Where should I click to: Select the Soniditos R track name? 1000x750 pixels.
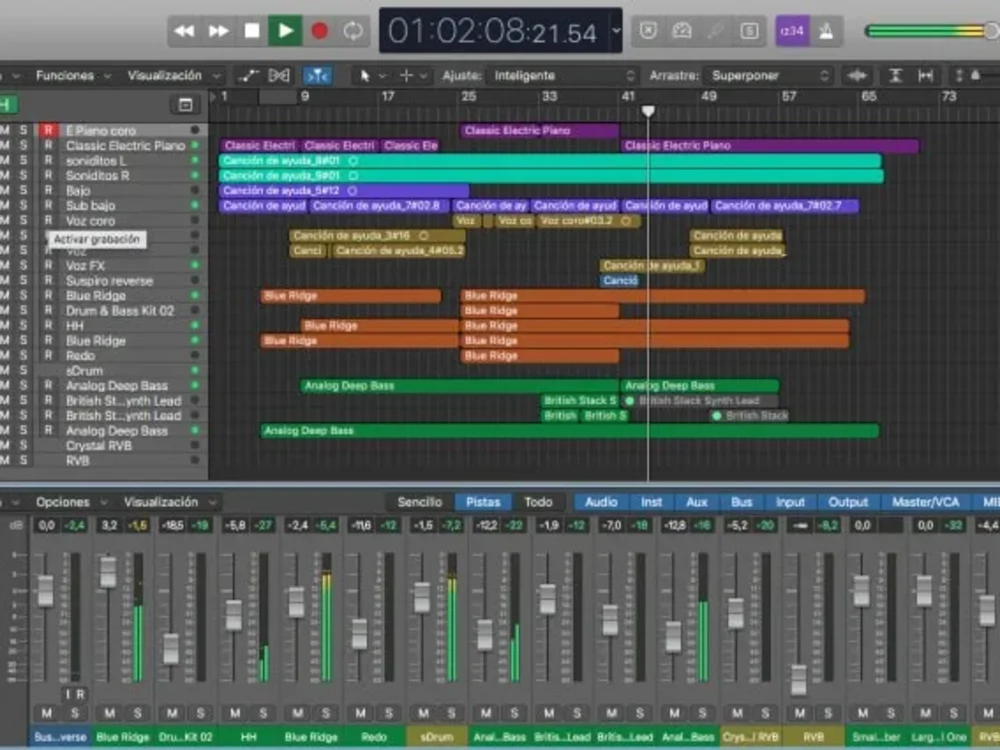98,175
